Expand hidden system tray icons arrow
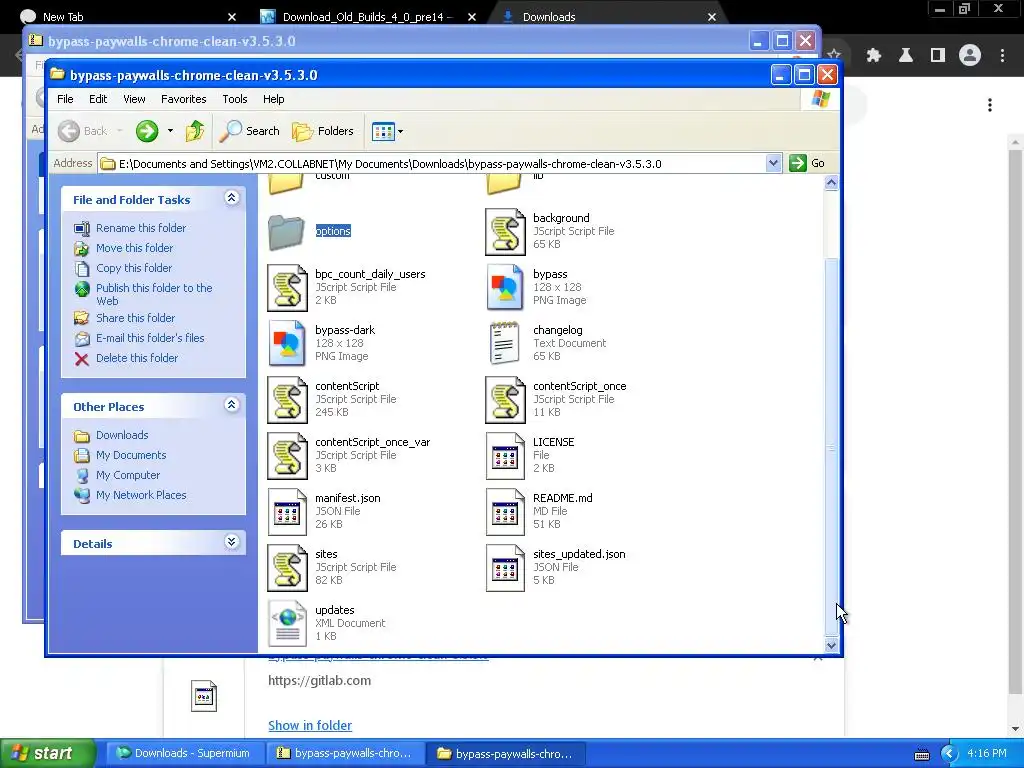This screenshot has width=1024, height=768. pos(949,754)
